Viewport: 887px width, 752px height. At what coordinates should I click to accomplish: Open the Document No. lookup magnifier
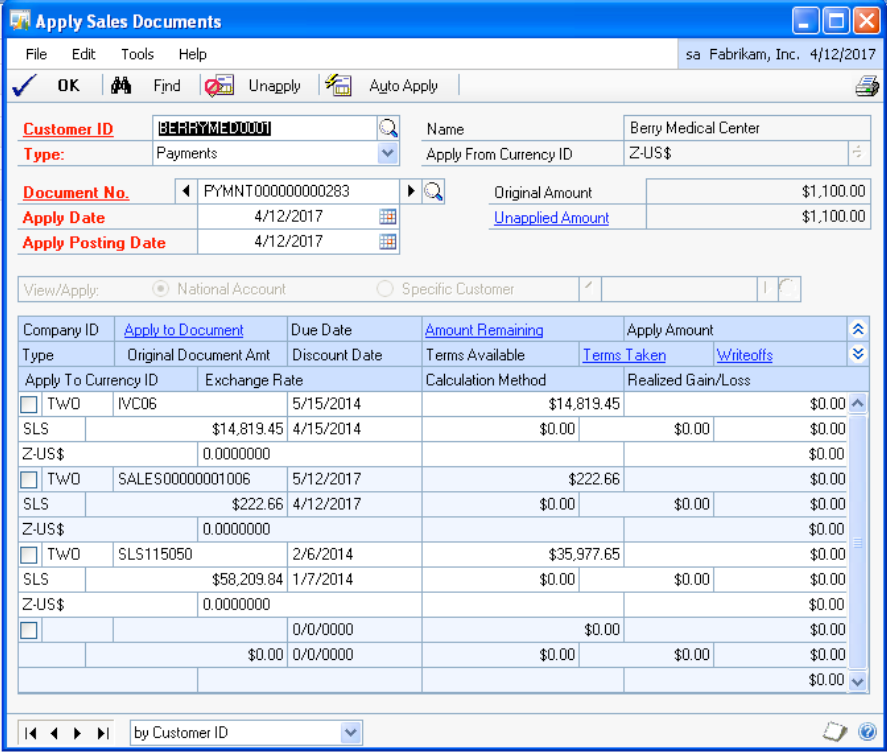433,191
